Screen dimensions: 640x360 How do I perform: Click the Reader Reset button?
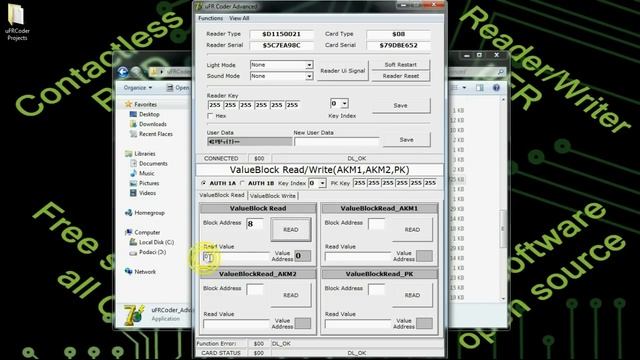coord(401,76)
